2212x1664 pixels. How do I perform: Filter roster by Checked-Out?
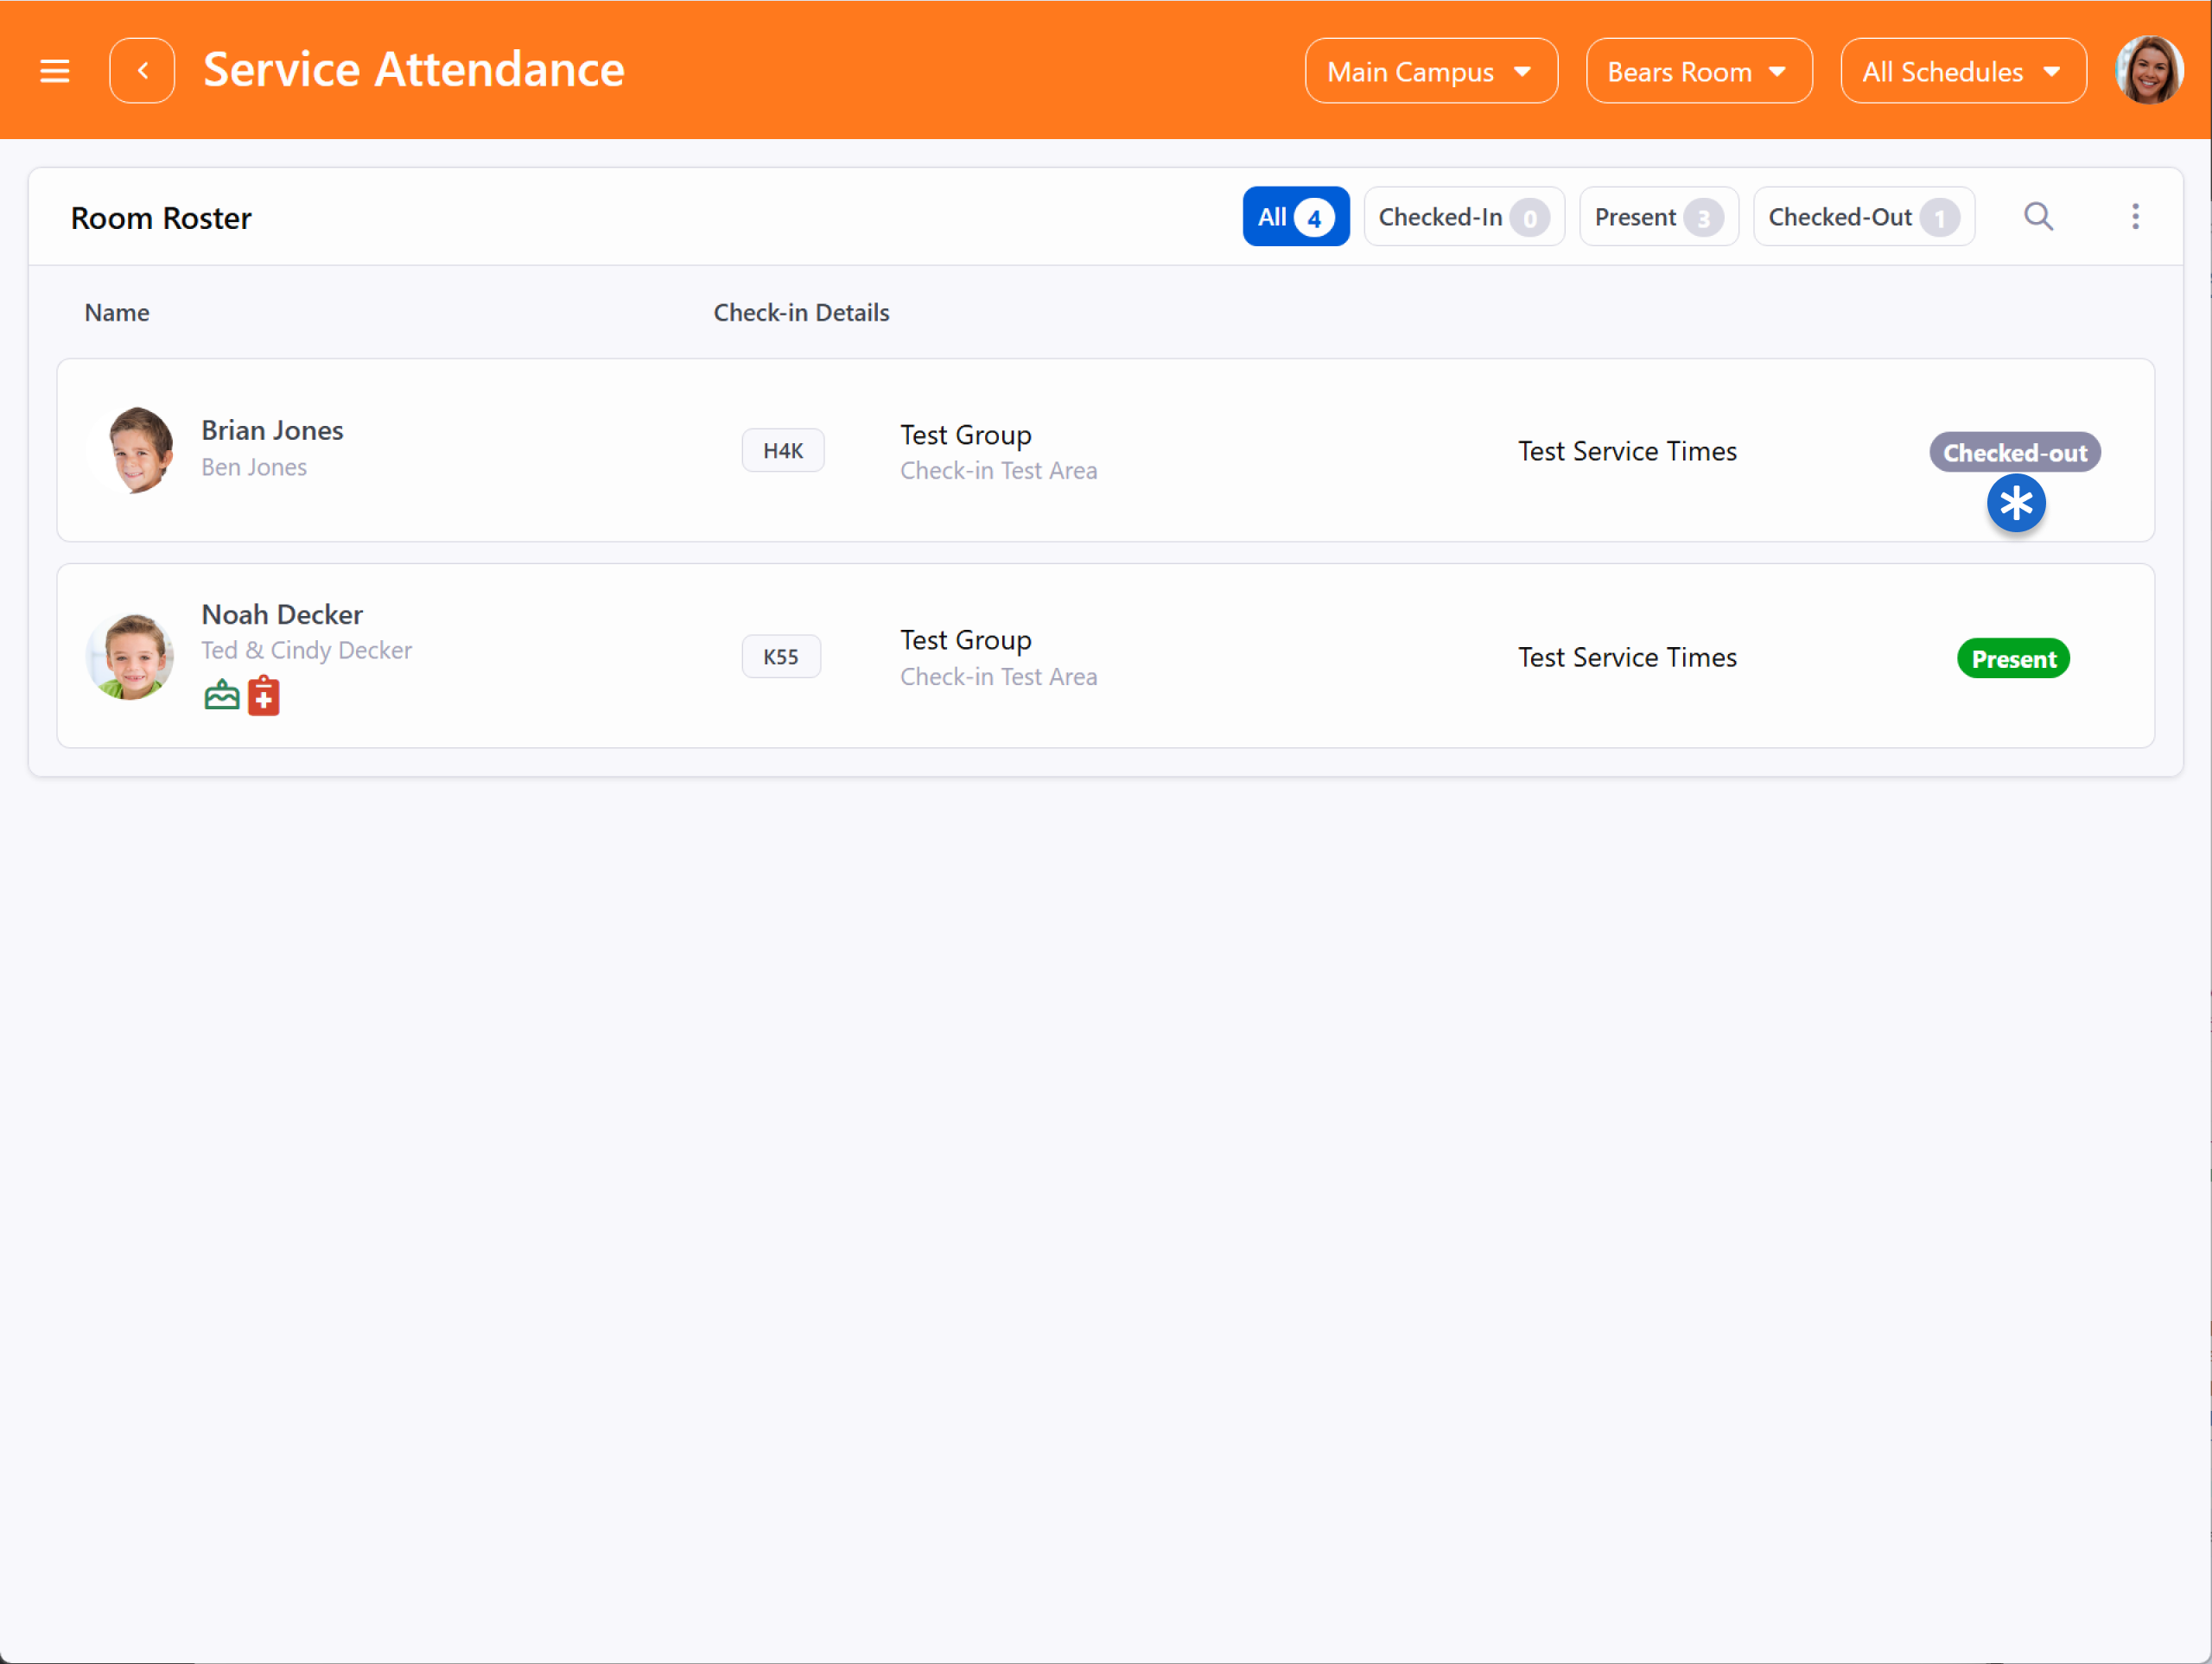(x=1863, y=217)
